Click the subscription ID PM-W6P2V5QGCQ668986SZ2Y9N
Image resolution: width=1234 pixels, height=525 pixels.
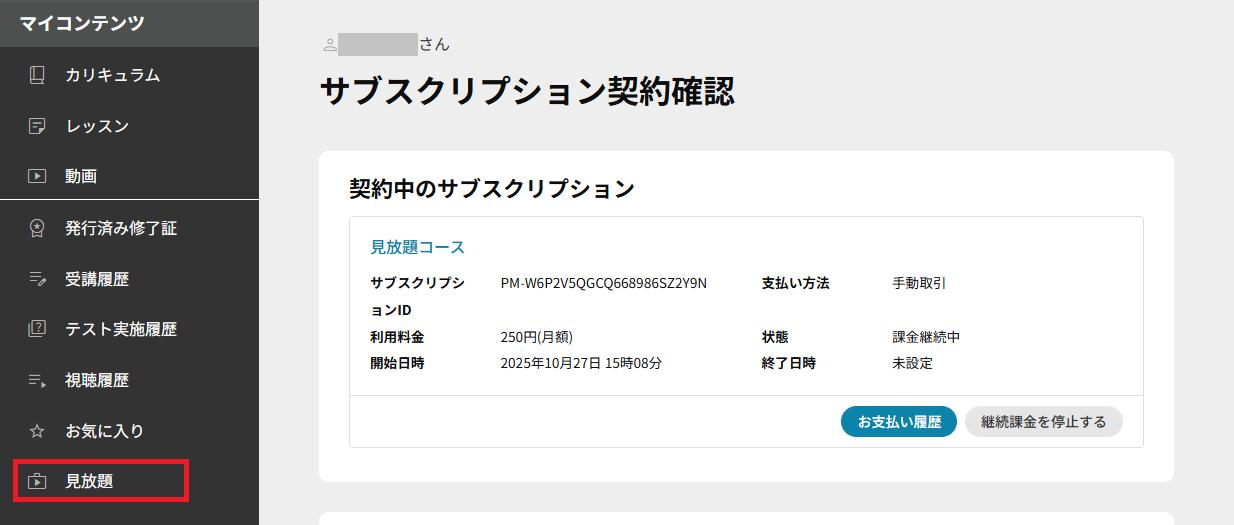[x=603, y=283]
